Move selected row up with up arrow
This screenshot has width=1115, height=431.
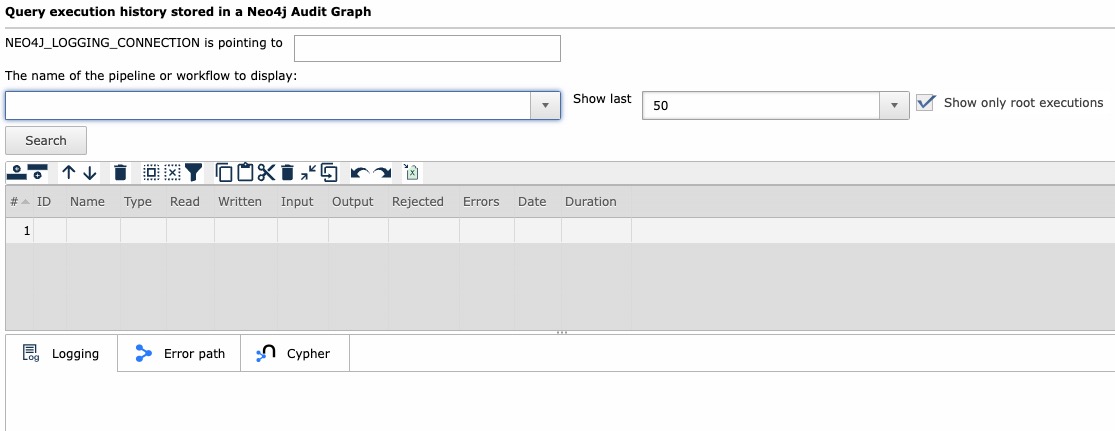pyautogui.click(x=68, y=172)
